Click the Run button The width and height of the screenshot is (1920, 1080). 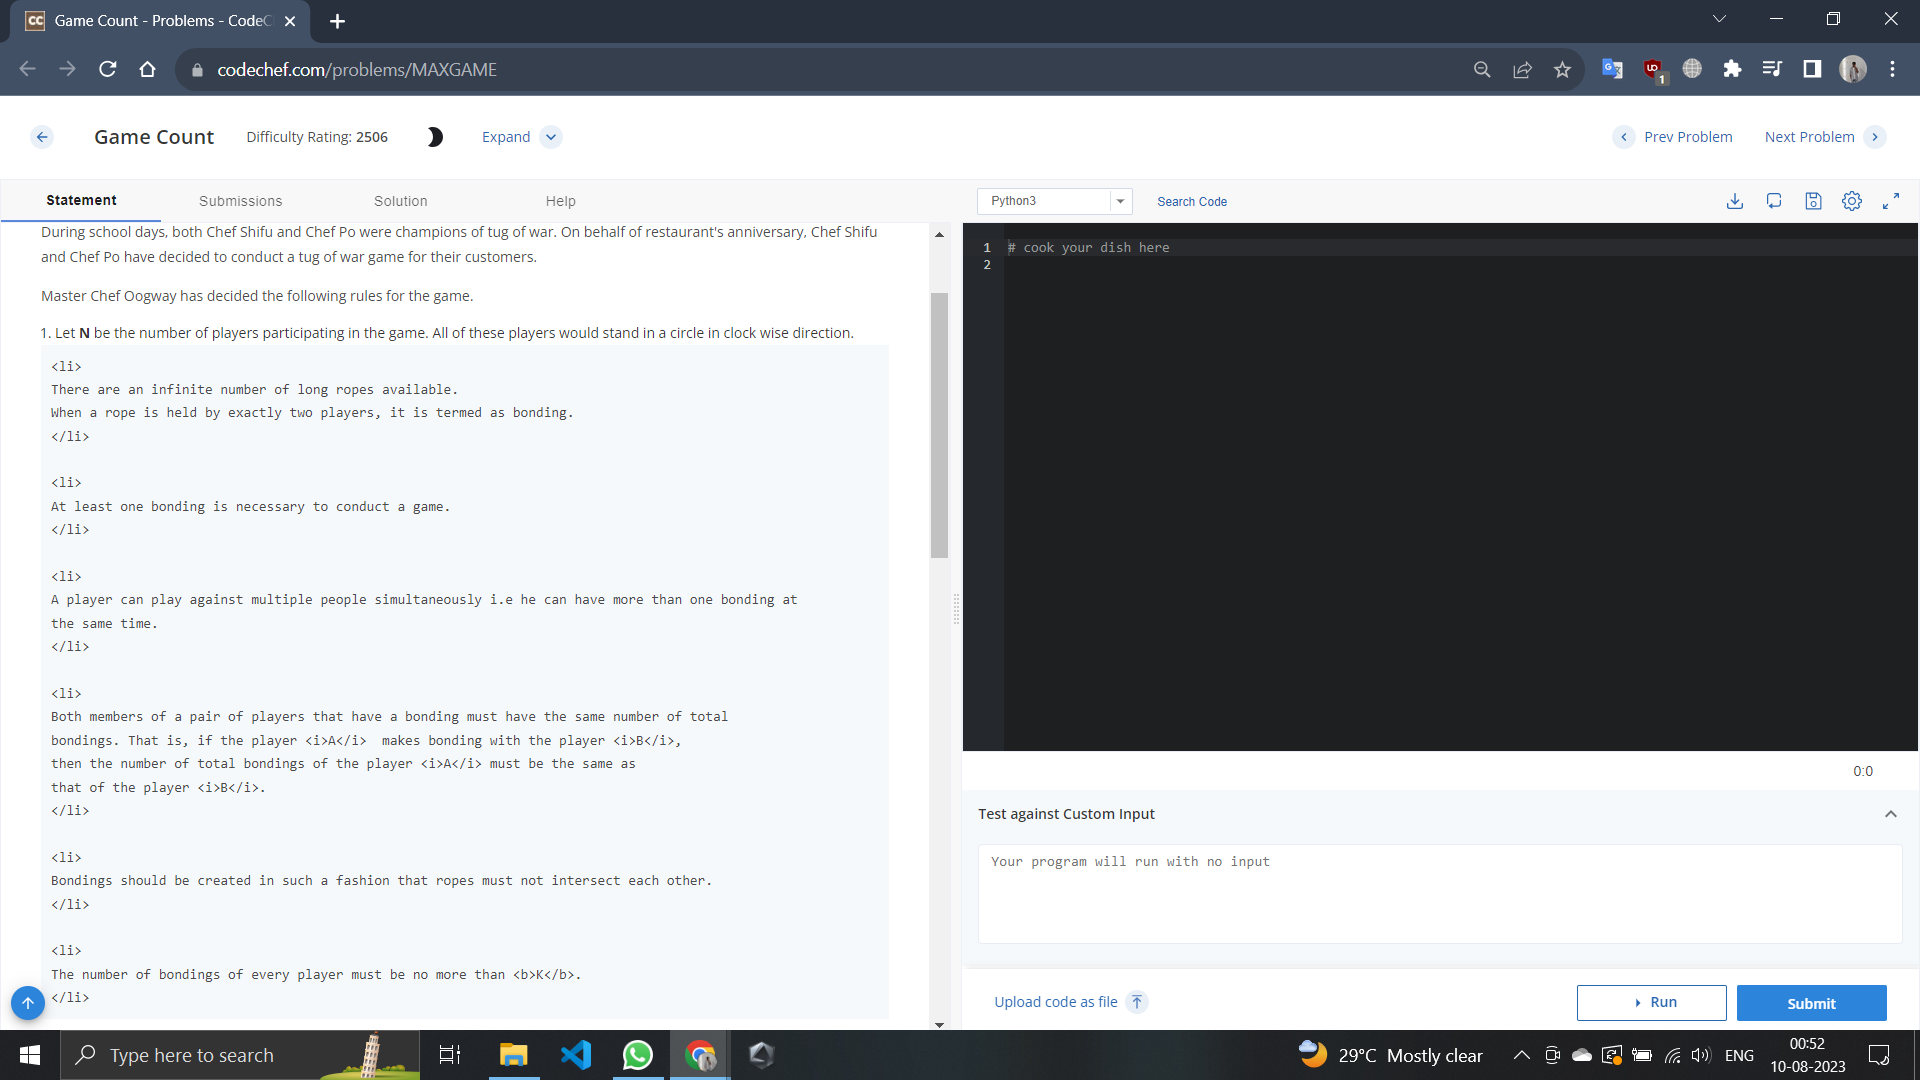[x=1651, y=1002]
